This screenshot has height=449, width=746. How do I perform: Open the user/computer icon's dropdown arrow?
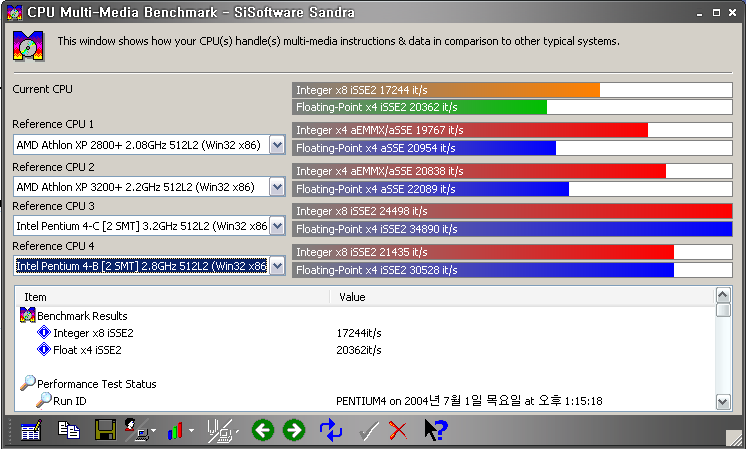tap(153, 430)
